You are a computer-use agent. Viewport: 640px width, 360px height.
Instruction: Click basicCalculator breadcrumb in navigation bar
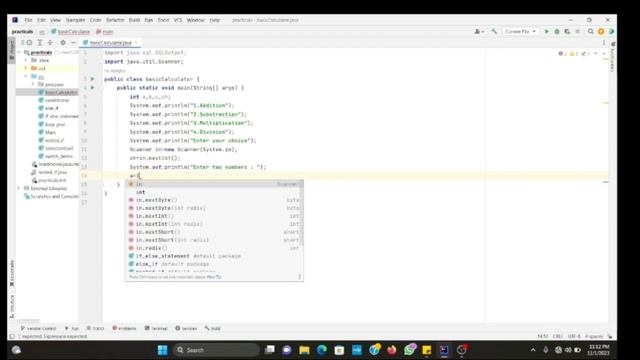[71, 31]
